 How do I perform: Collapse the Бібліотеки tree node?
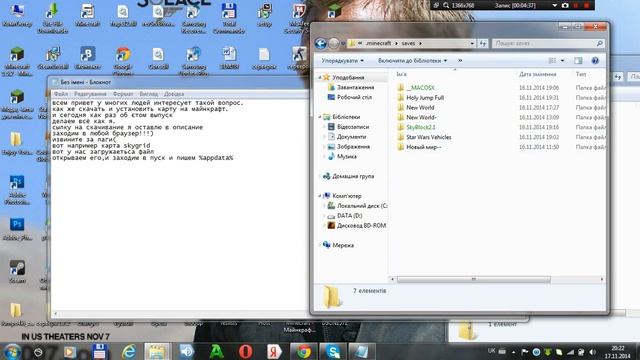tap(320, 117)
